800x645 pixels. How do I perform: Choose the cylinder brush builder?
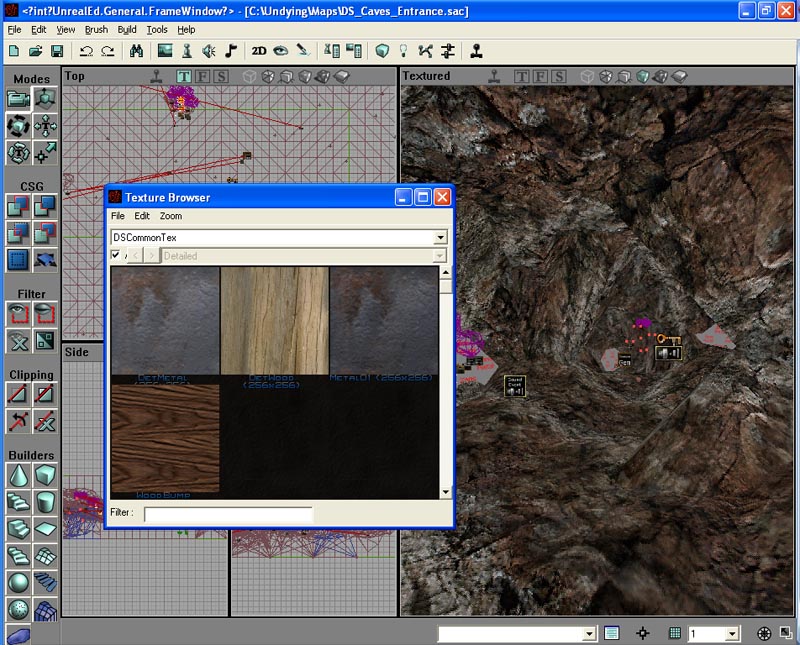45,502
